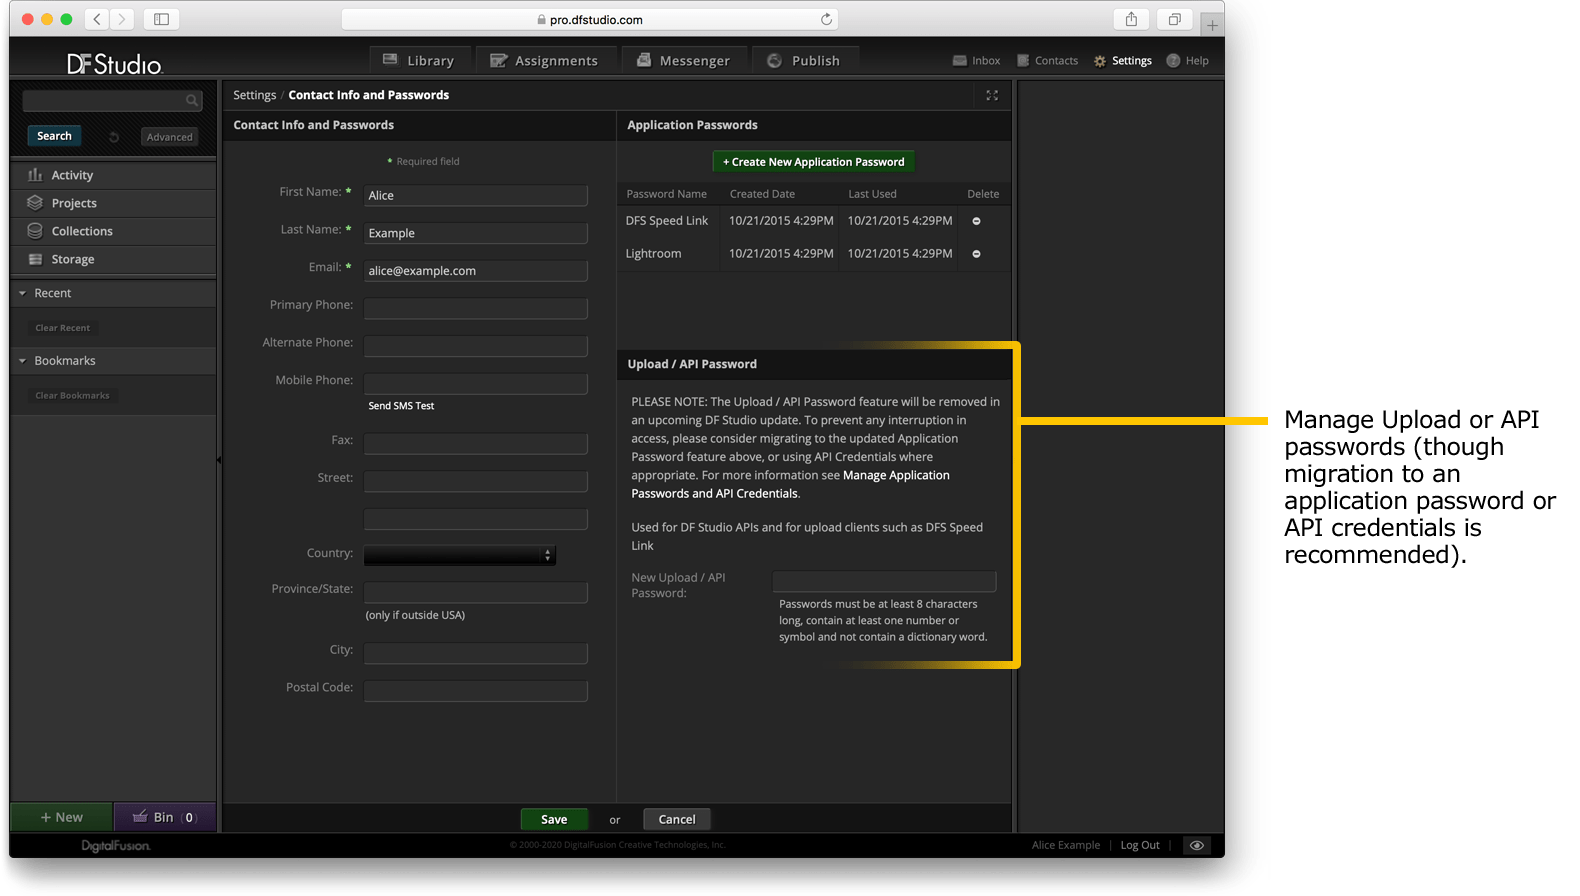This screenshot has width=1580, height=896.
Task: Click the New Upload / API Password field
Action: [884, 582]
